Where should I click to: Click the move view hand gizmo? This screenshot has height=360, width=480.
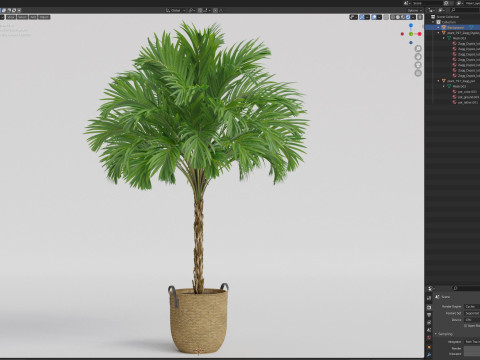click(418, 57)
